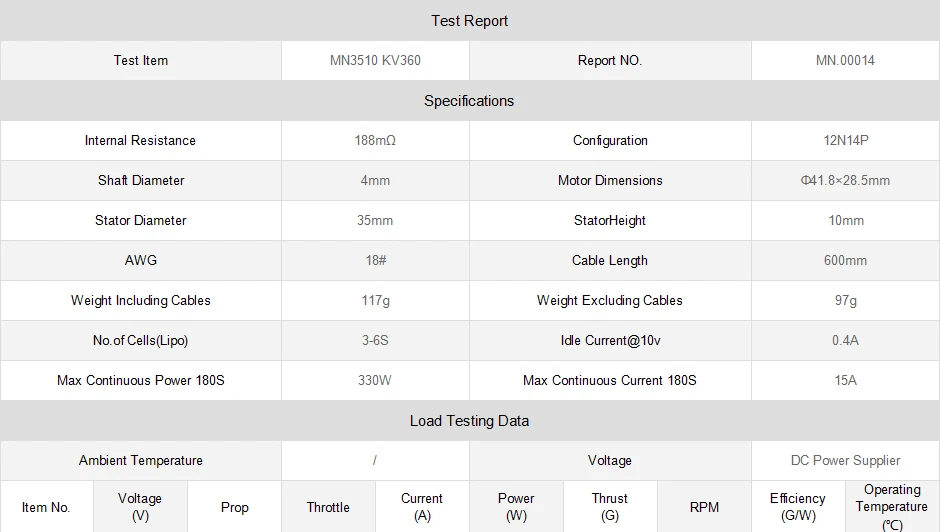Click the Test Report title header
The height and width of the screenshot is (532, 940).
click(x=469, y=21)
